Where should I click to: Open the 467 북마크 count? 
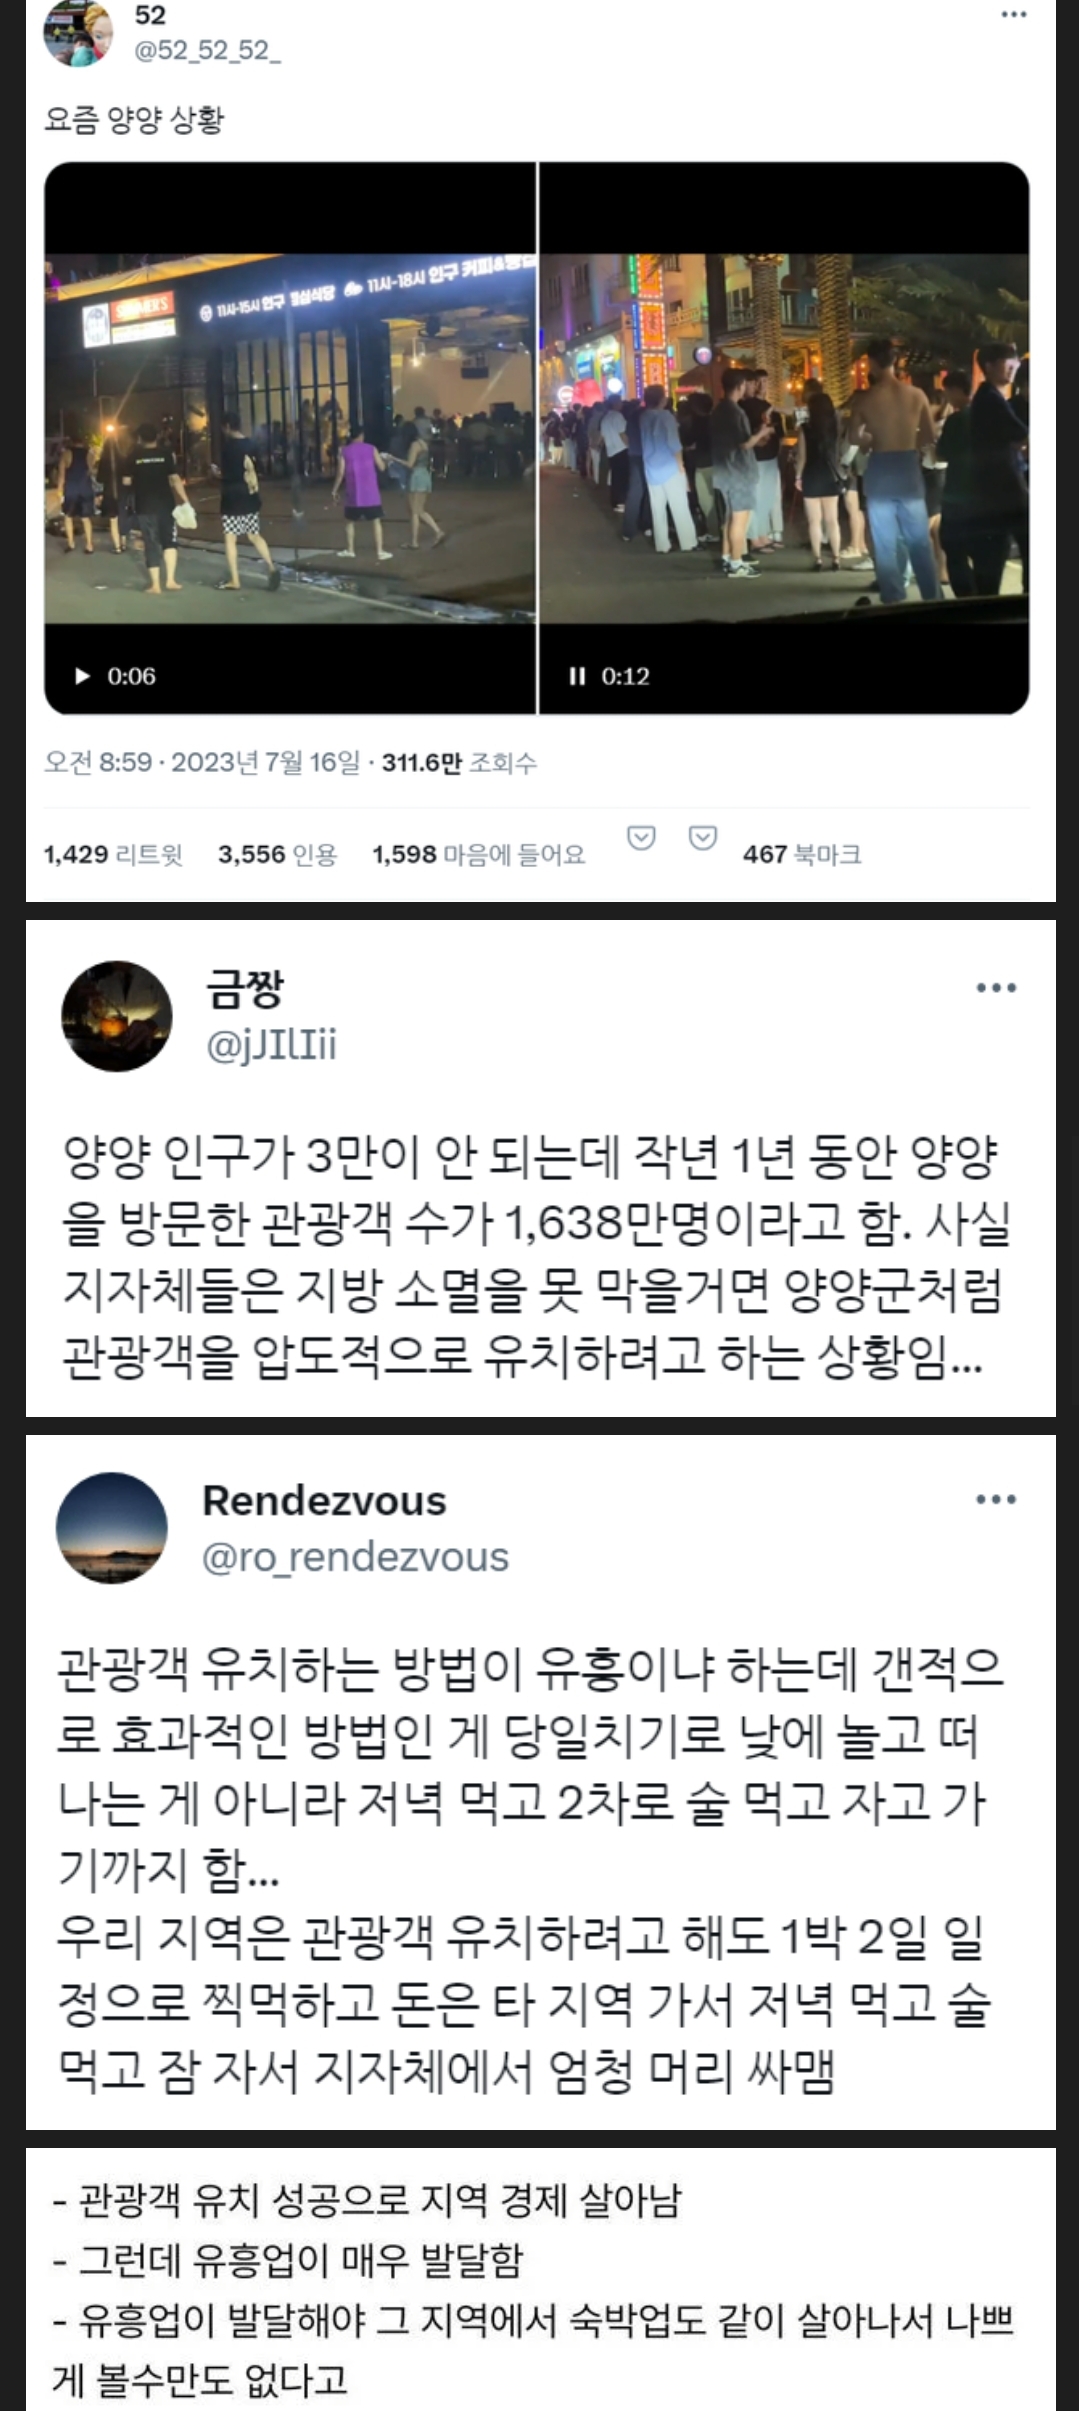point(802,854)
